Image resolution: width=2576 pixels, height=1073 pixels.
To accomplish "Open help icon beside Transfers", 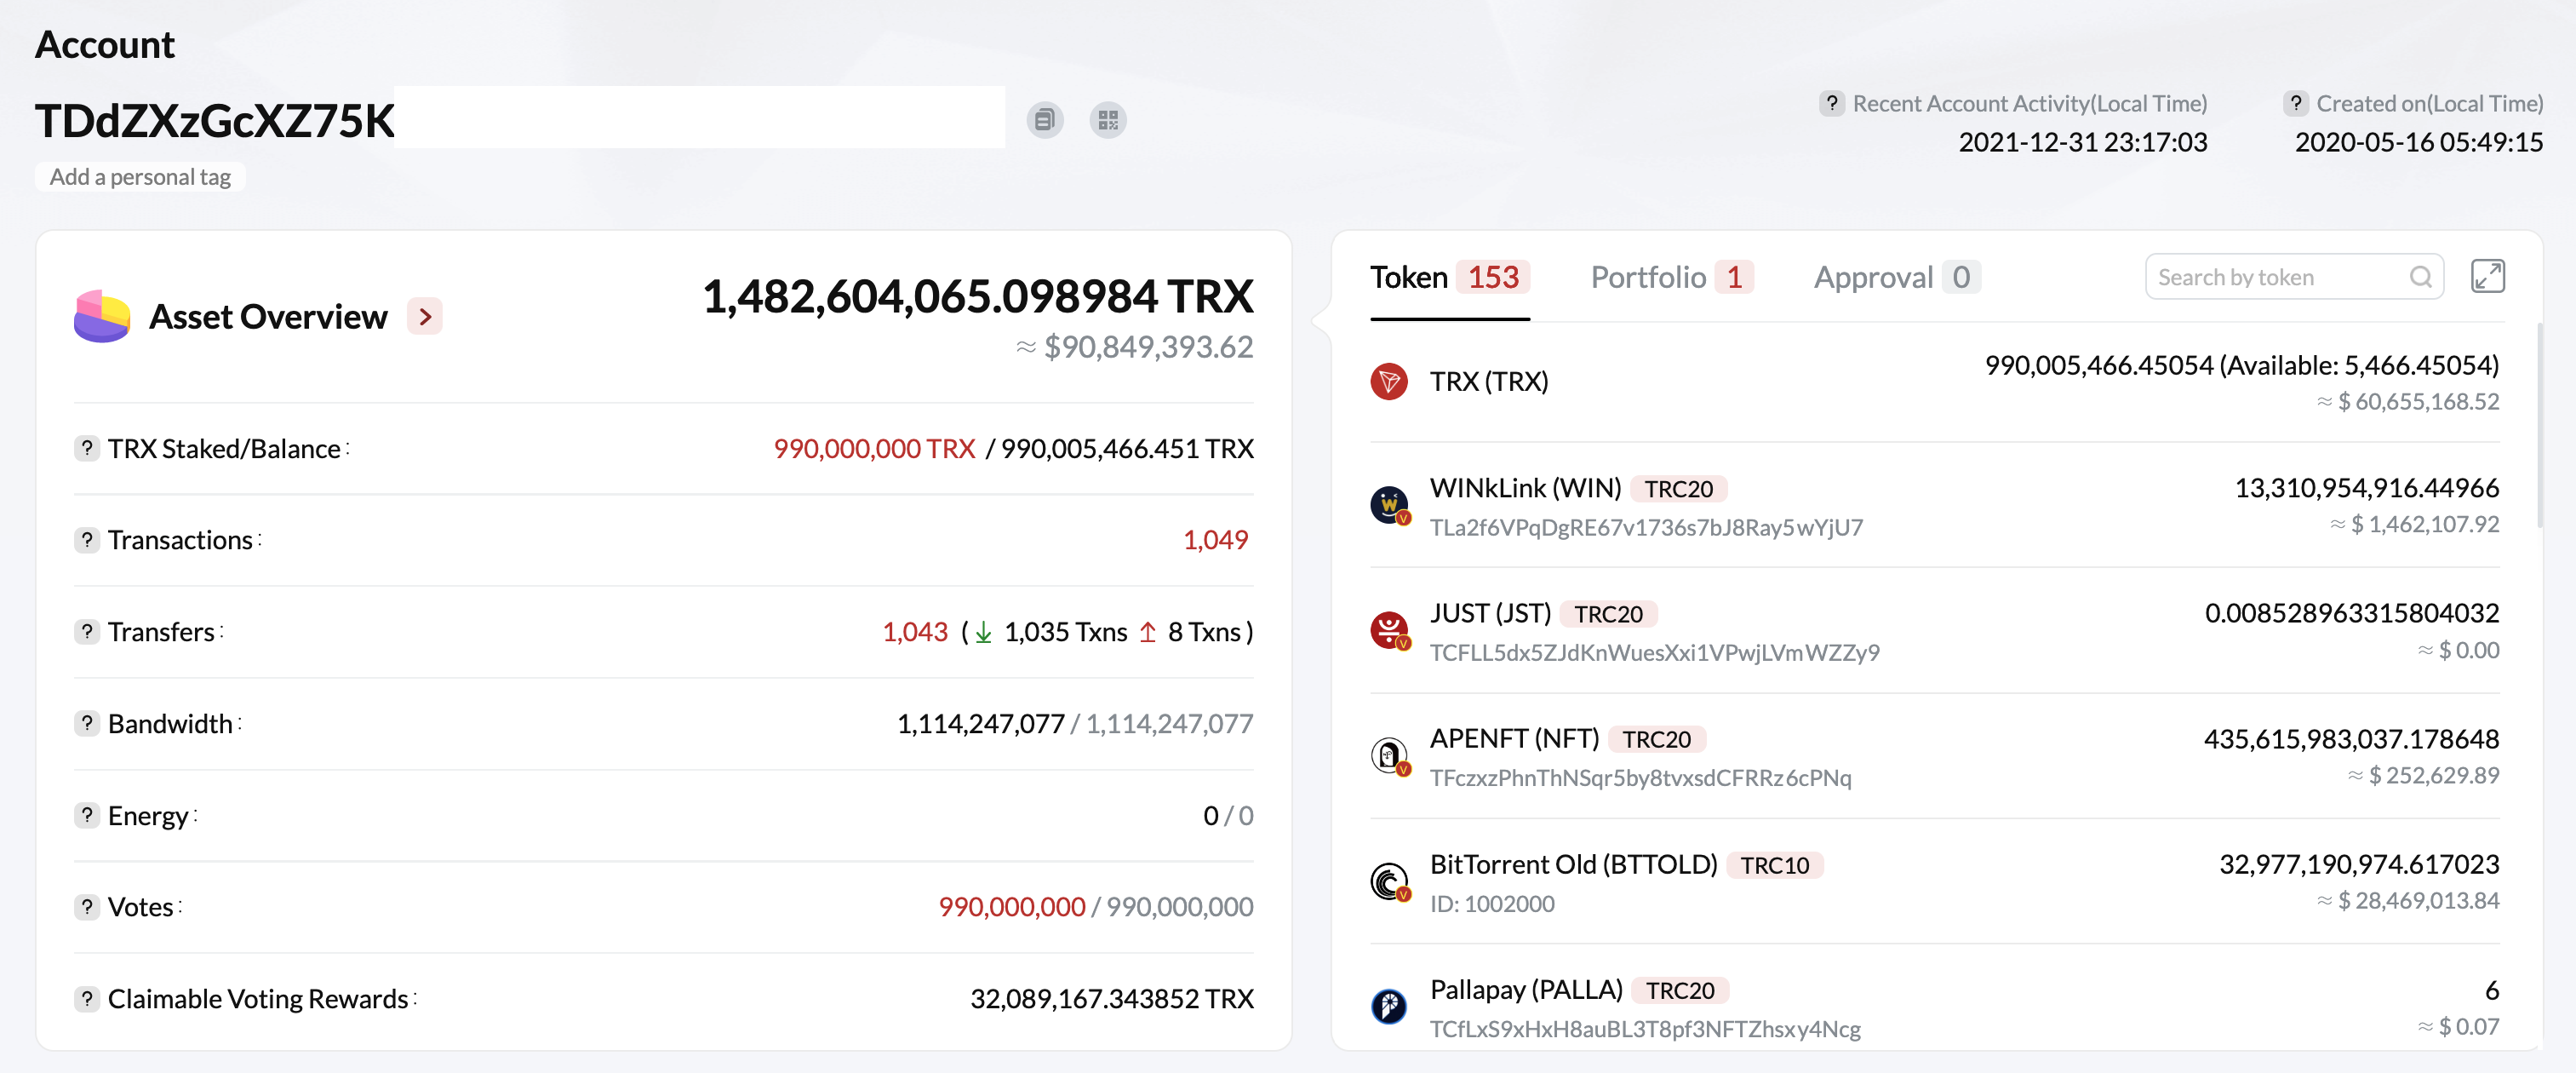I will (x=87, y=632).
